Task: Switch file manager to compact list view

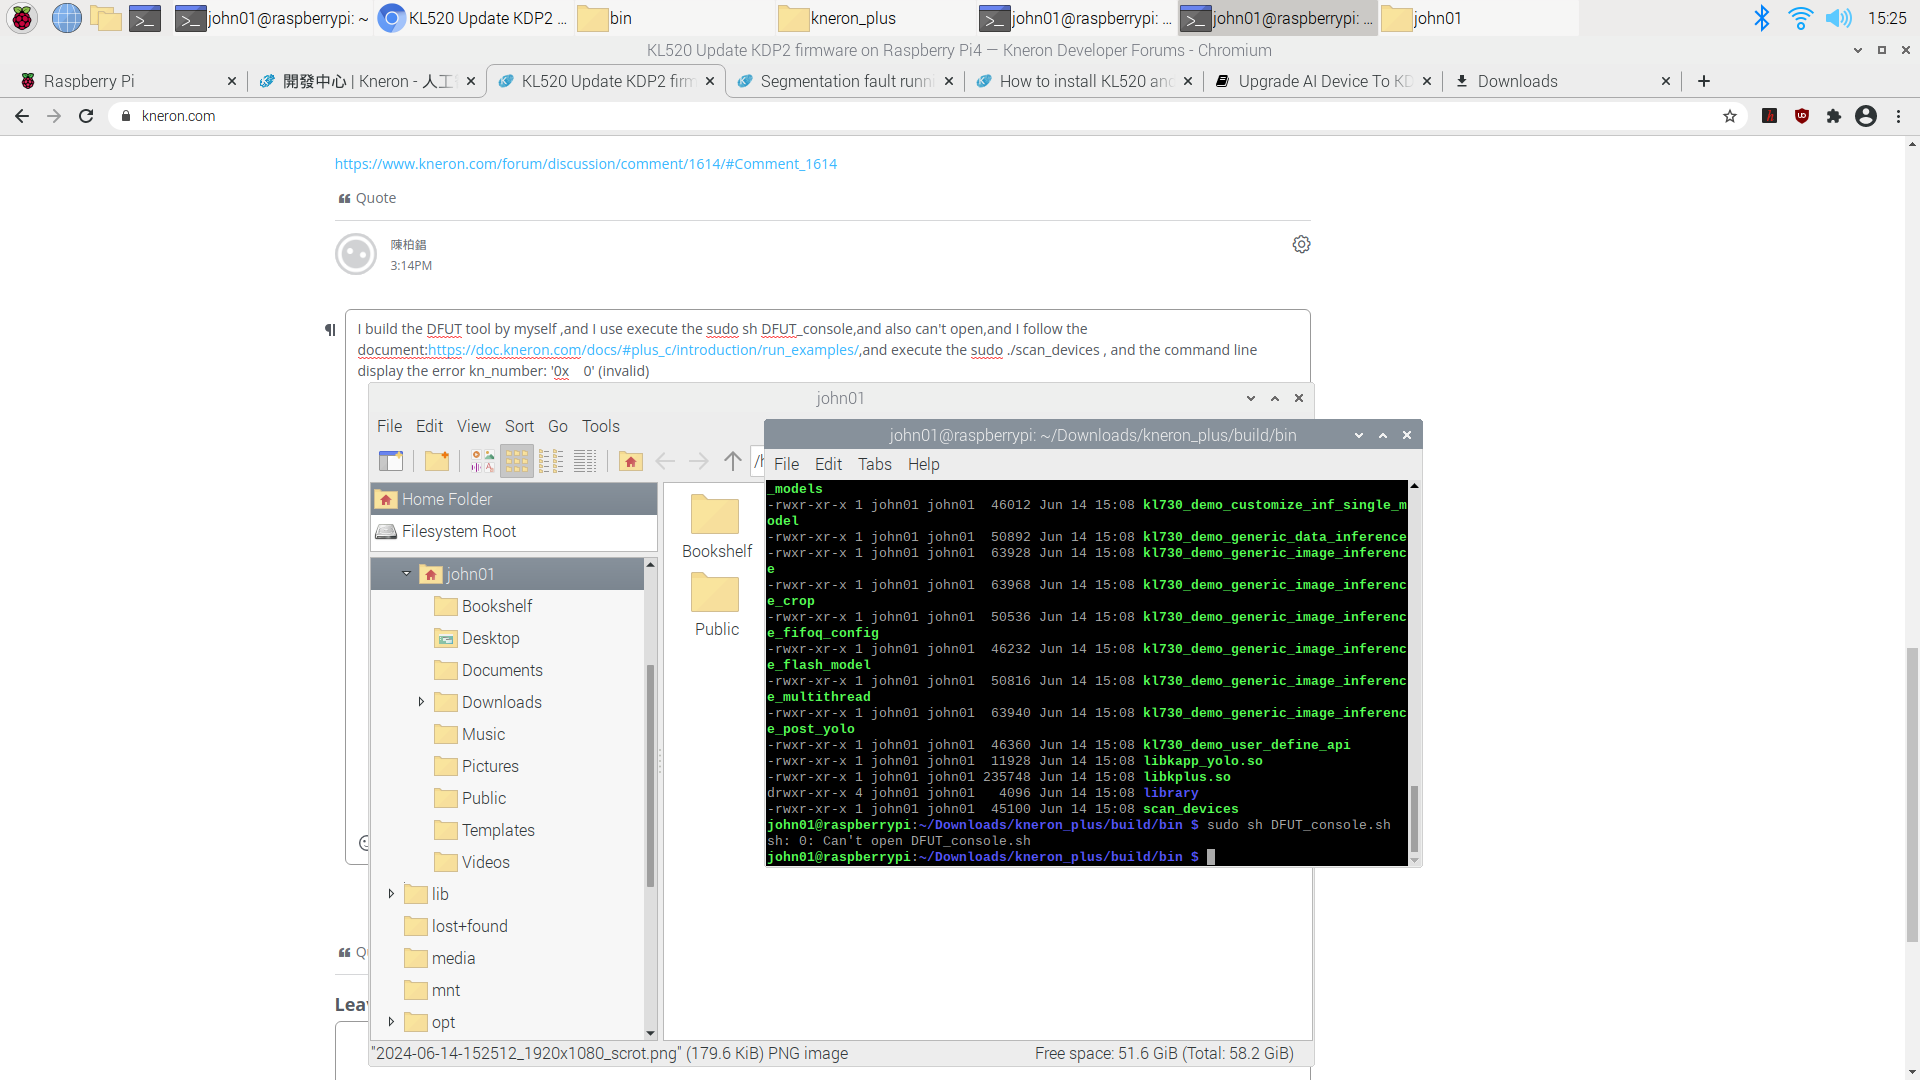Action: 551,461
